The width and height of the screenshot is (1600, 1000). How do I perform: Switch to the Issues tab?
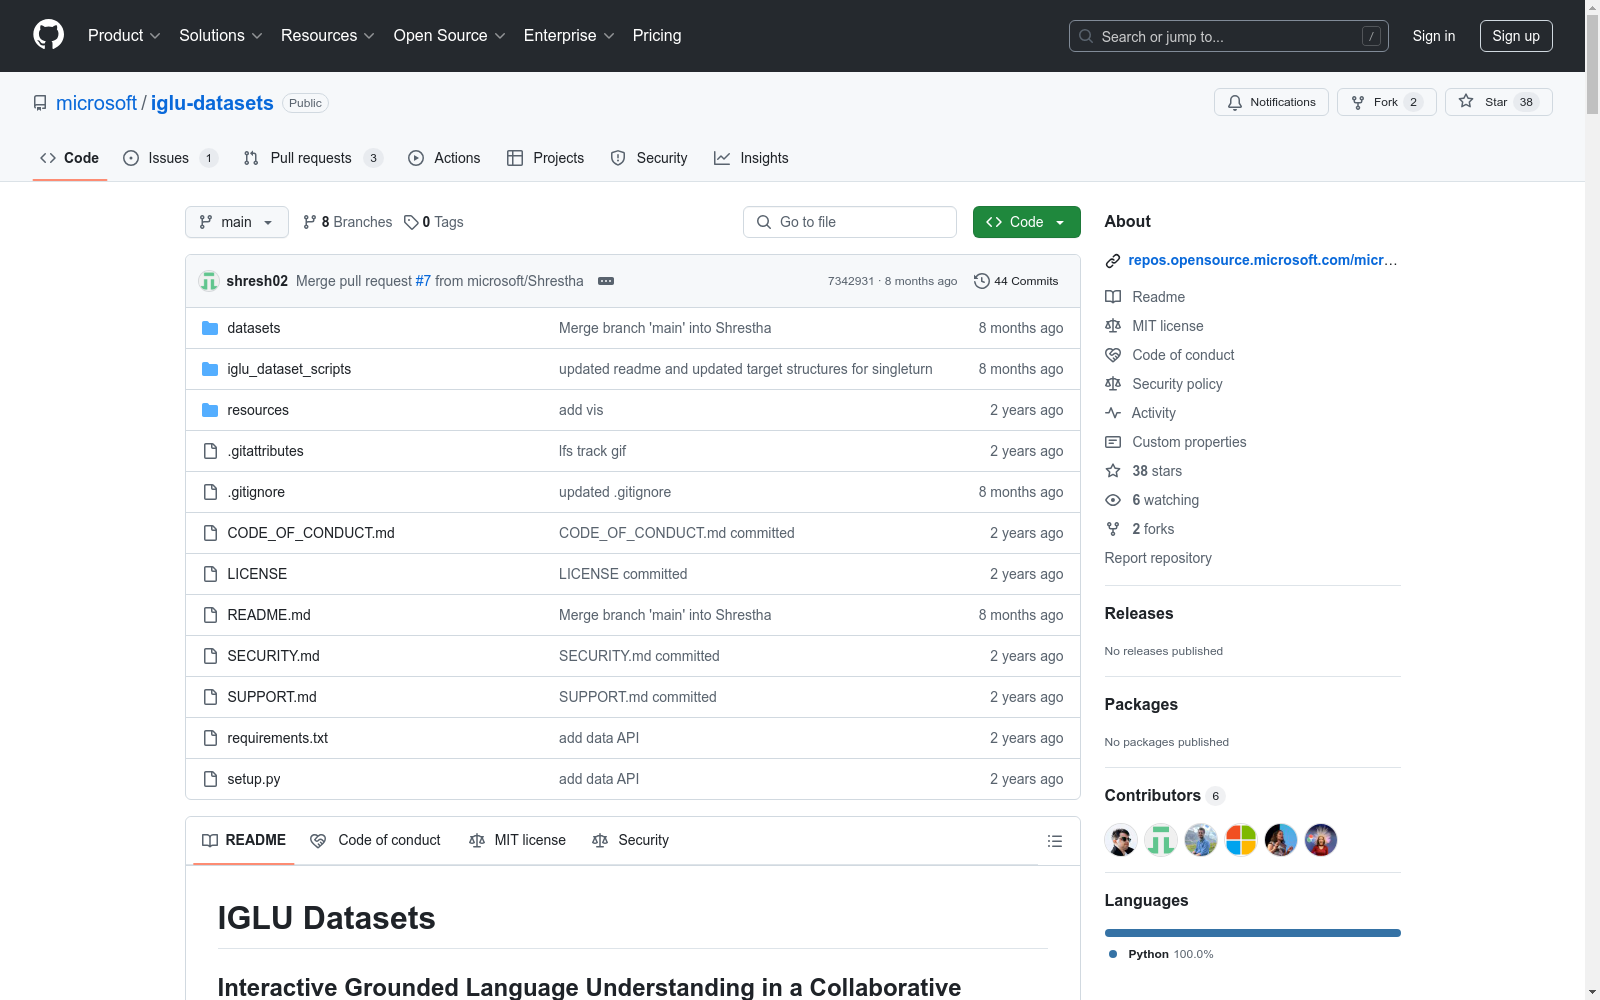170,158
